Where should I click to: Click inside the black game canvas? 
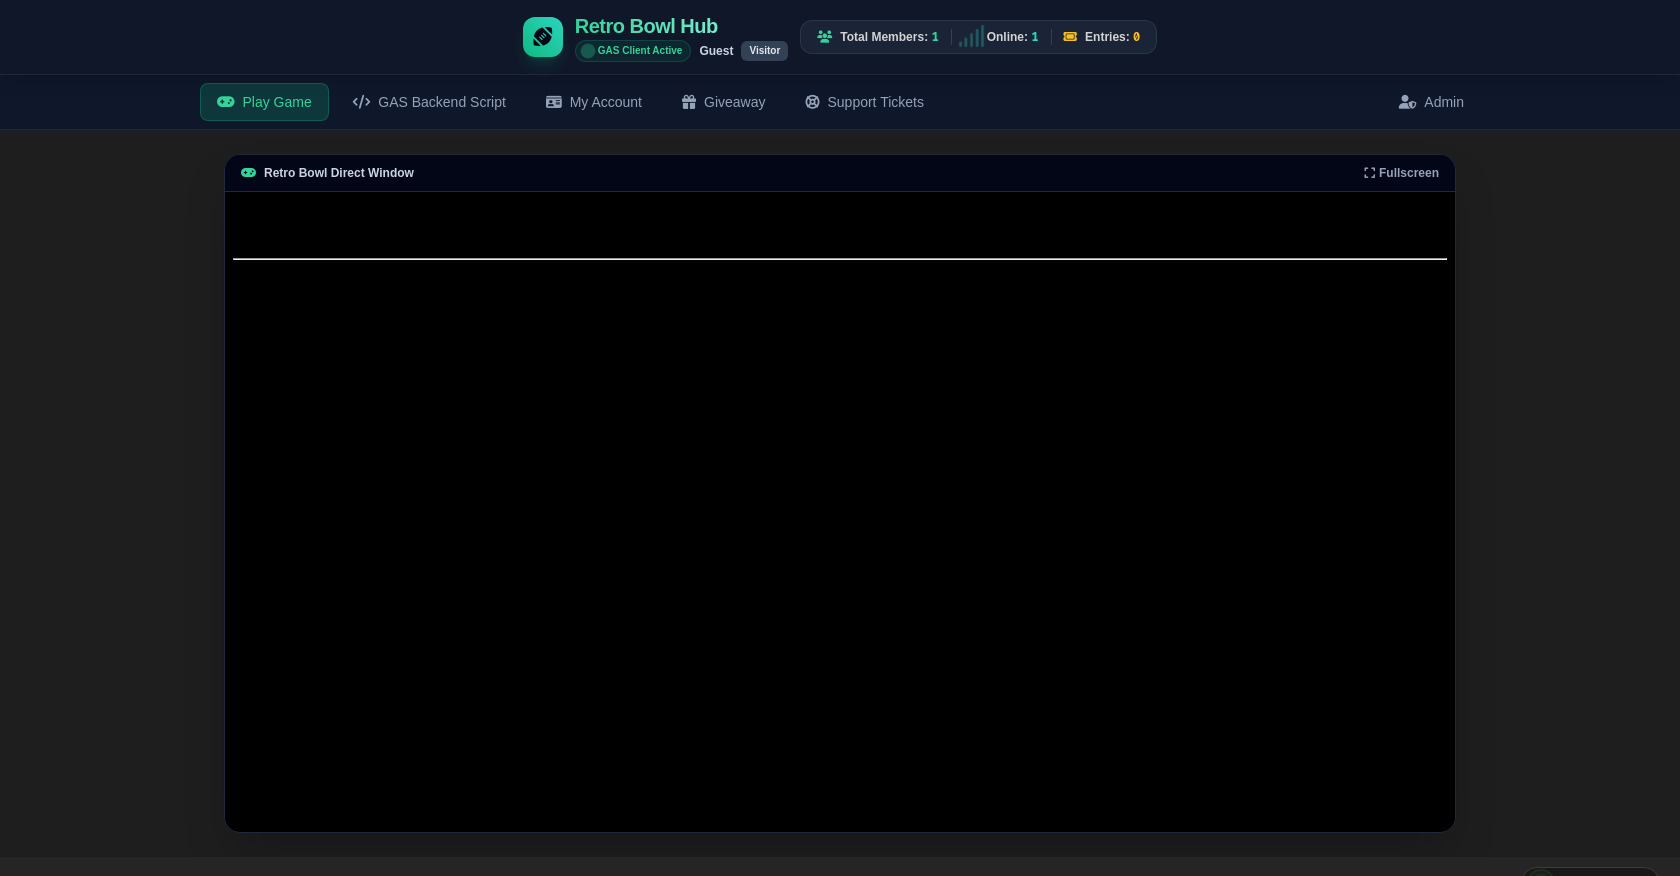click(840, 511)
